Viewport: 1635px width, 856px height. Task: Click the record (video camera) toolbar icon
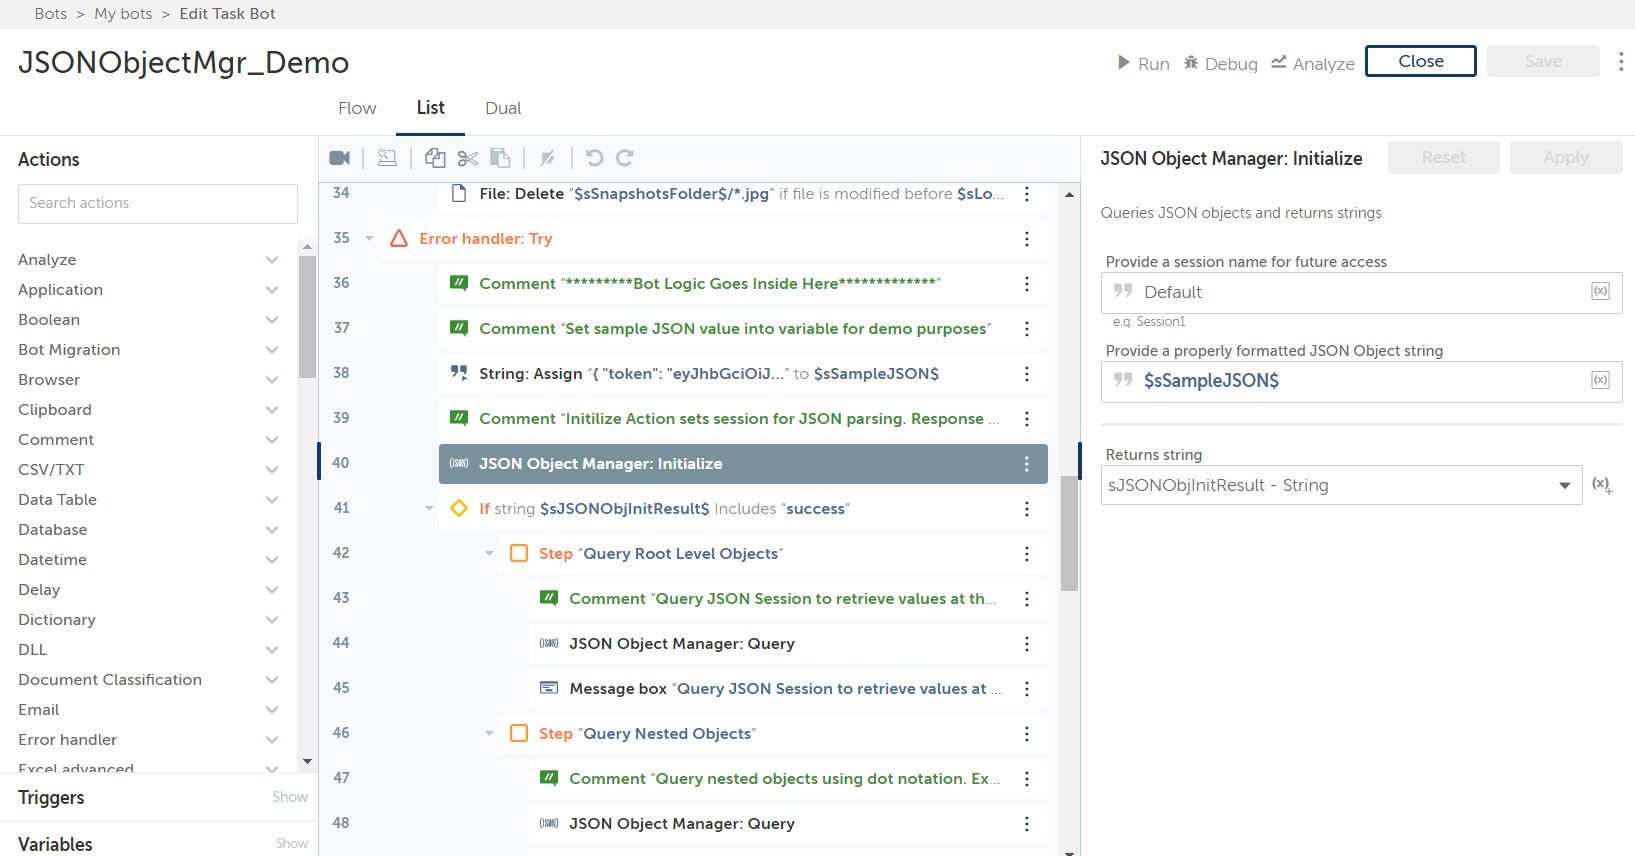340,158
